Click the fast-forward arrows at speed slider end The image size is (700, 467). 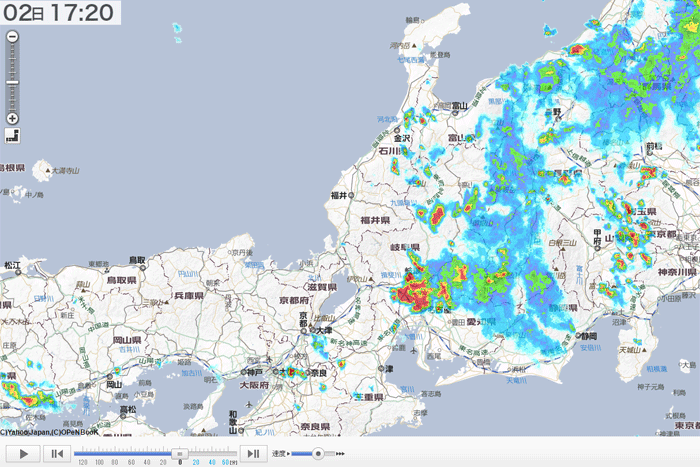(x=340, y=454)
